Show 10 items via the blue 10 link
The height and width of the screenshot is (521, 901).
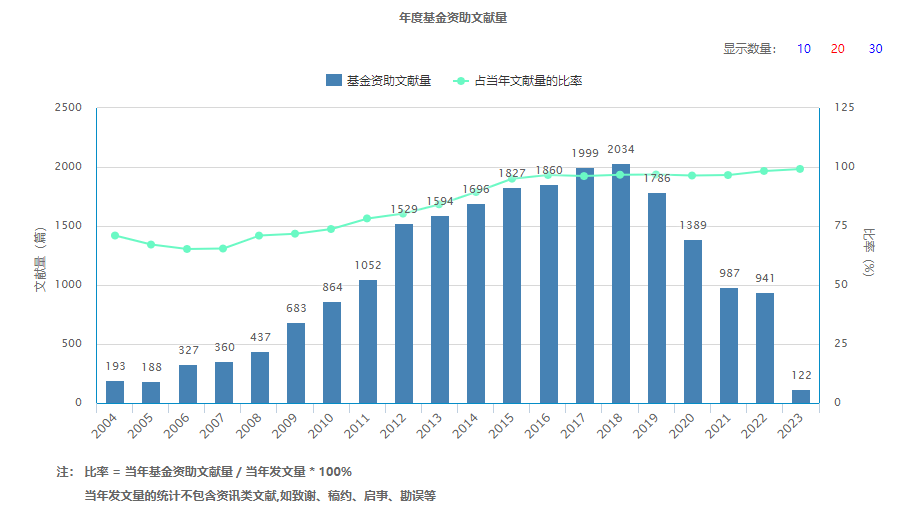tap(803, 49)
